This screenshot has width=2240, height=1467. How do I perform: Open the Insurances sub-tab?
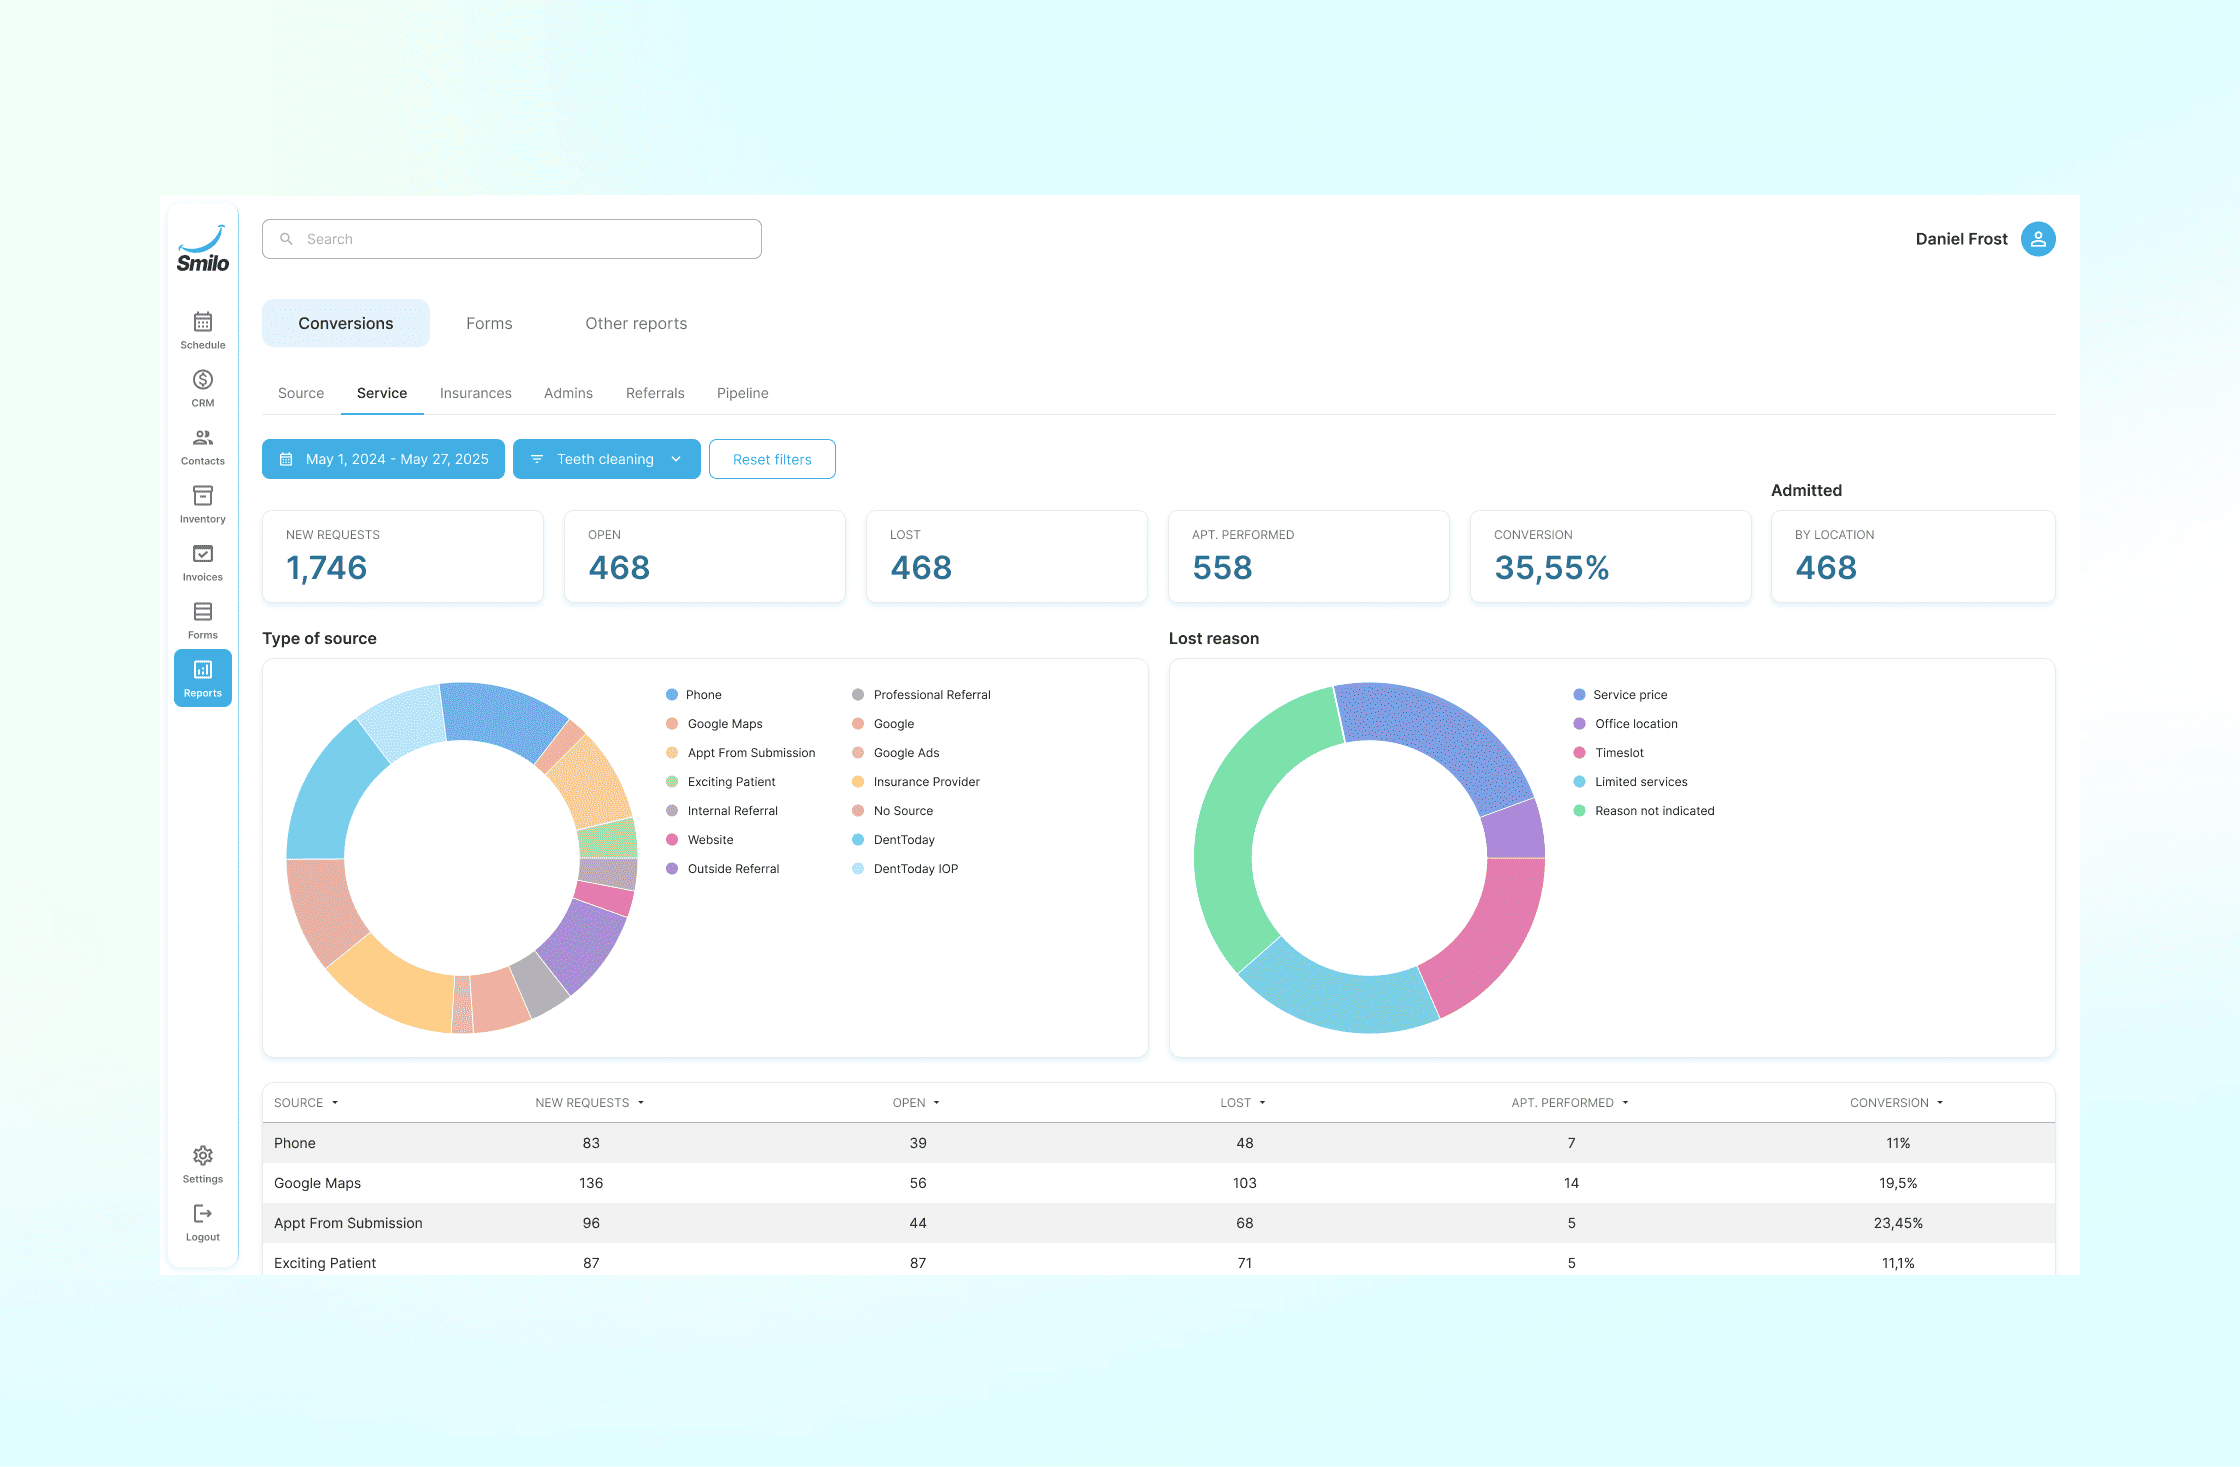click(476, 392)
